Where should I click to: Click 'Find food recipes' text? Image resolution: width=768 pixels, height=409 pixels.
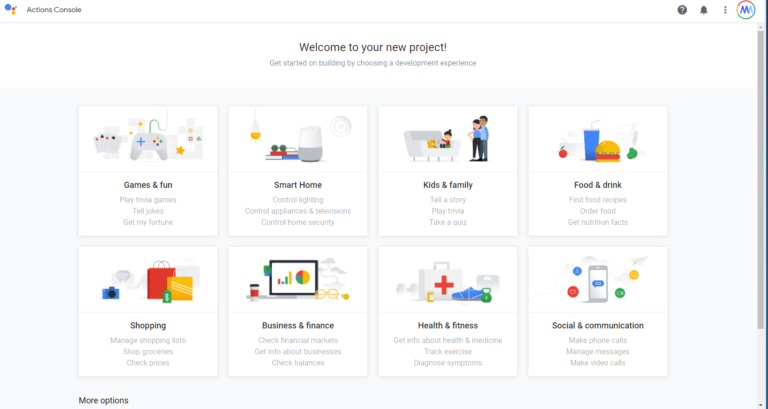pyautogui.click(x=598, y=200)
